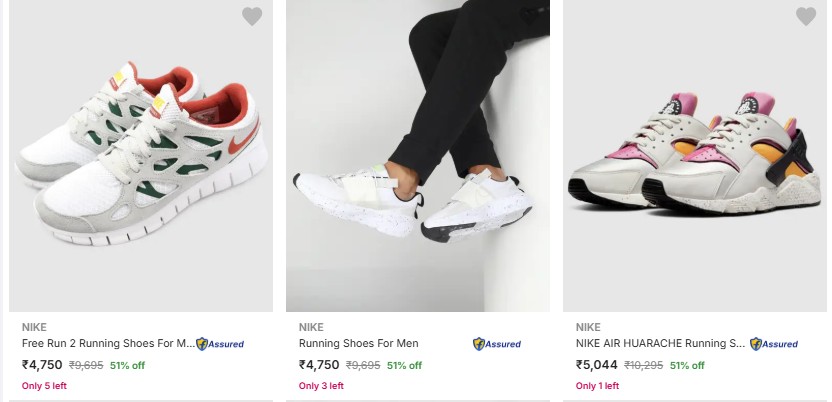This screenshot has width=832, height=402.
Task: Click the Only 1 left stock notice
Action: (x=598, y=386)
